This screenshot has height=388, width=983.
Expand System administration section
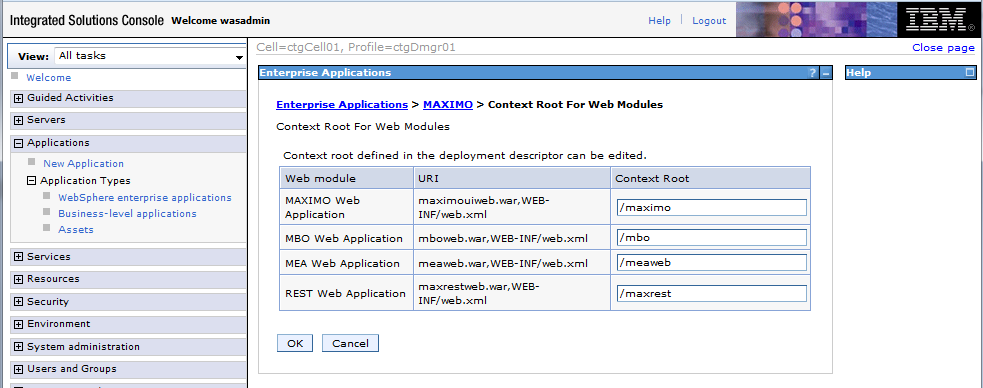coord(18,347)
